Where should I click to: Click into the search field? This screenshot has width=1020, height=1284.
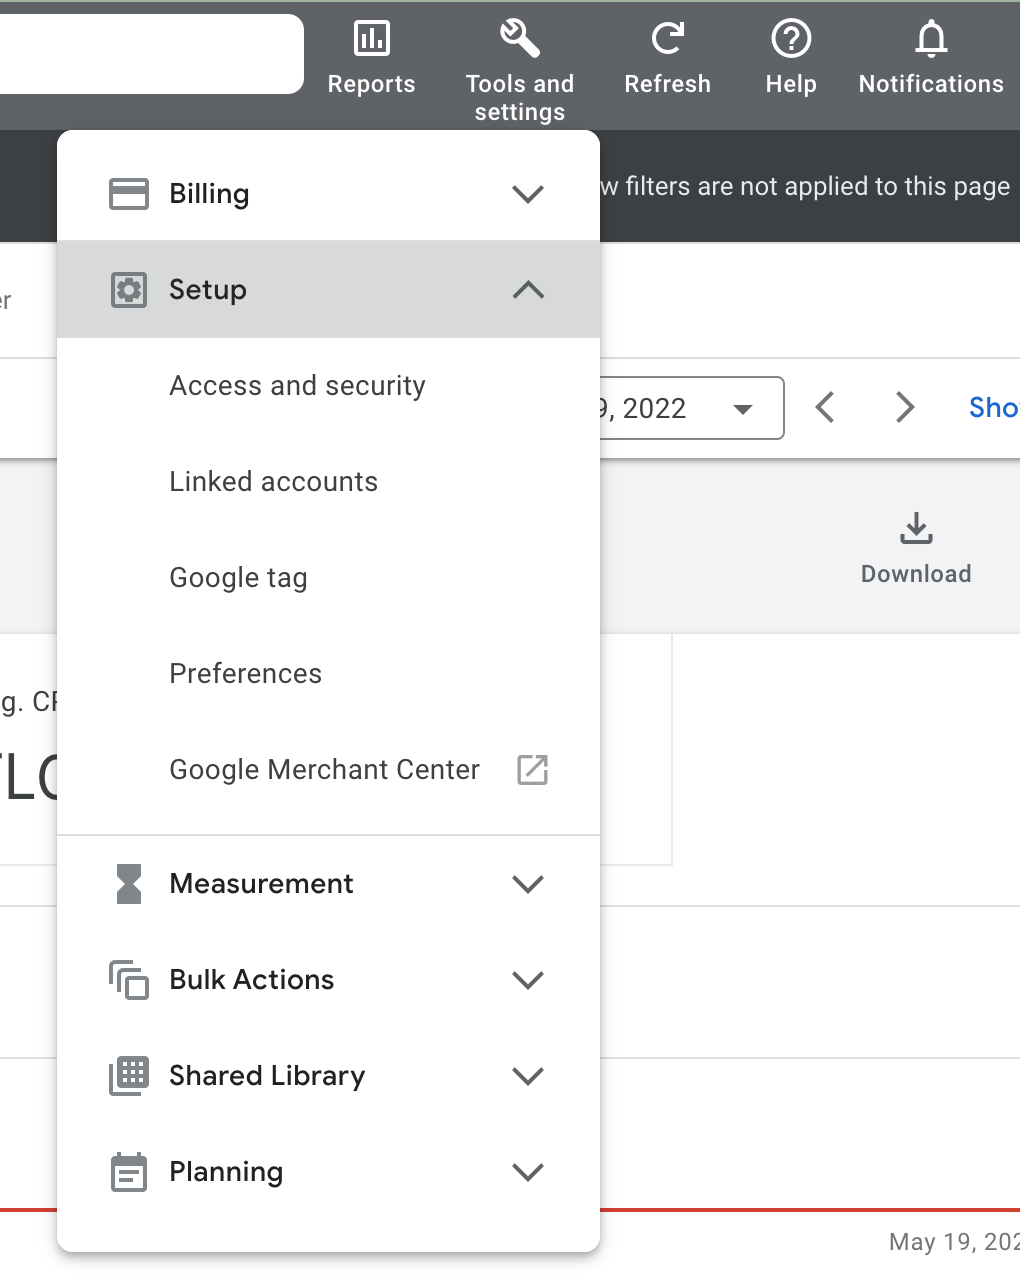(150, 54)
